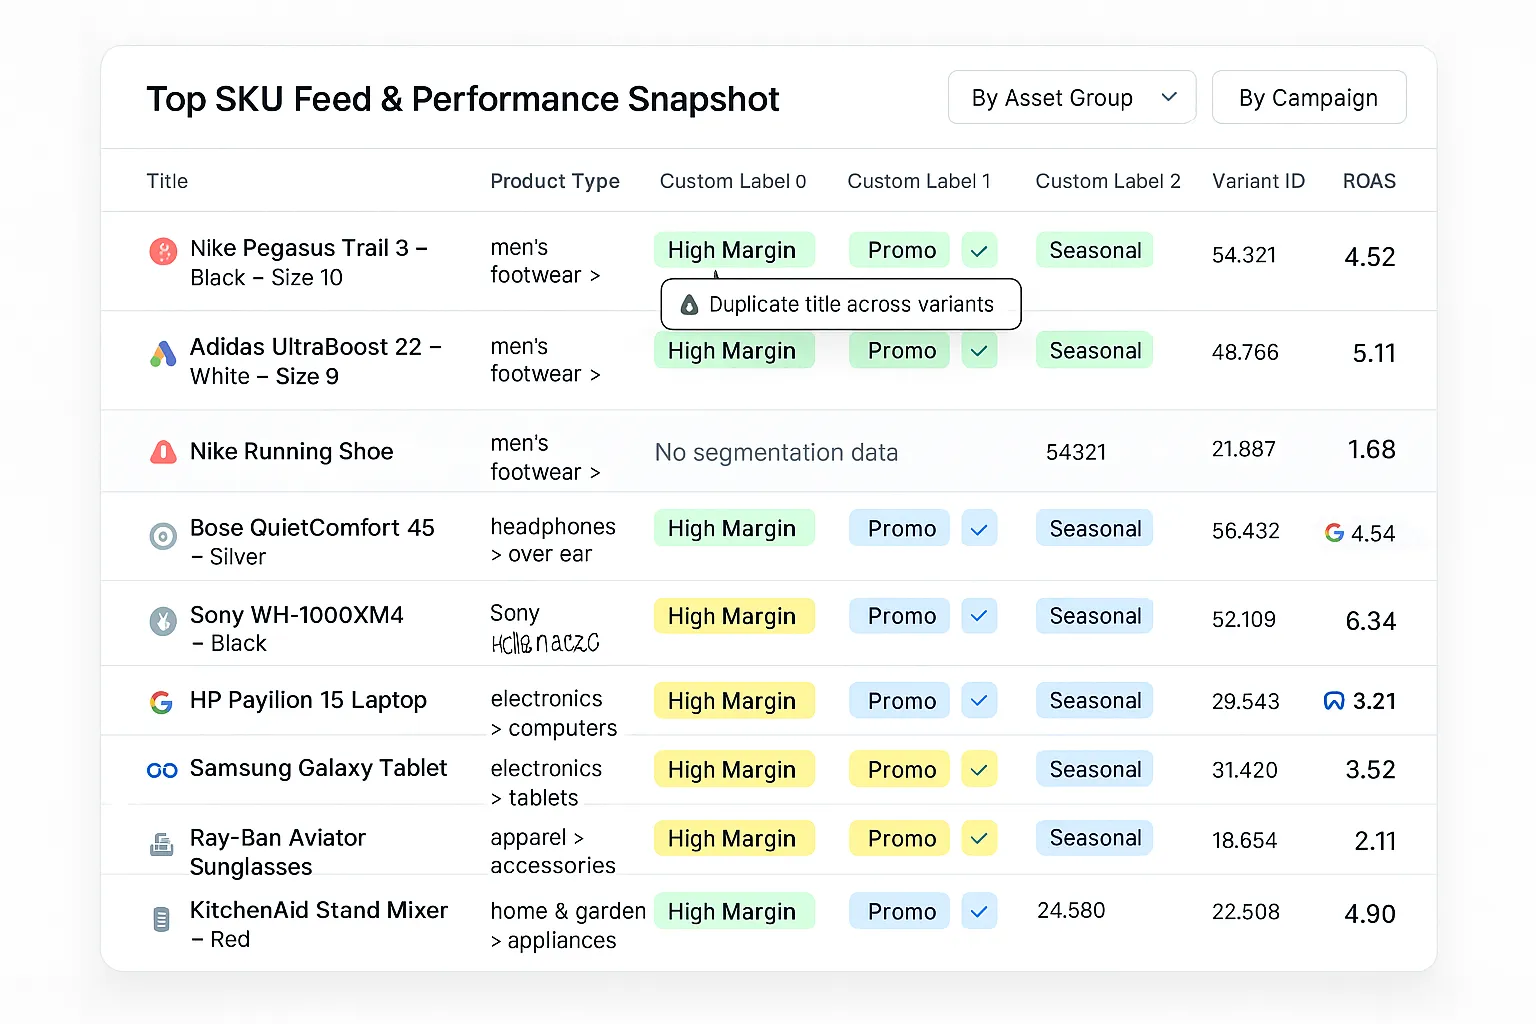
Task: Sort by the Variant ID column header
Action: pos(1258,181)
